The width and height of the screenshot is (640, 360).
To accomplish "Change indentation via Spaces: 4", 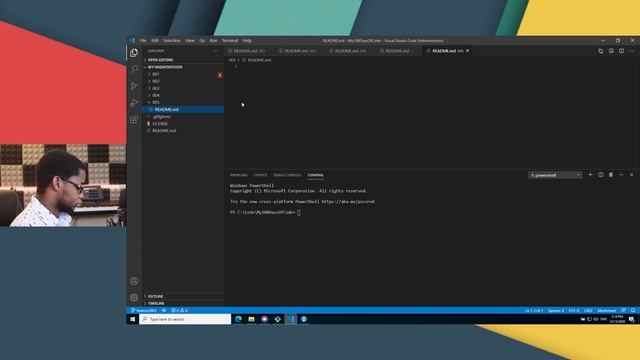I will tap(556, 311).
